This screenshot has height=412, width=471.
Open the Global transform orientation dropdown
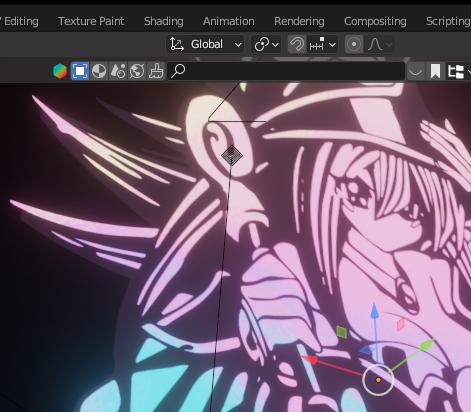[x=205, y=44]
